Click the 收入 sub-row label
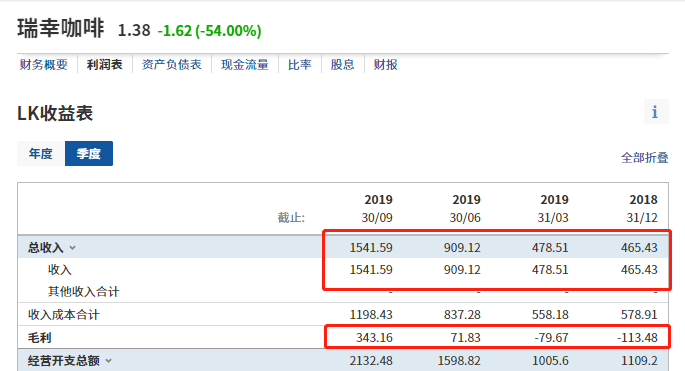Screen dimensions: 685x371 [59, 270]
